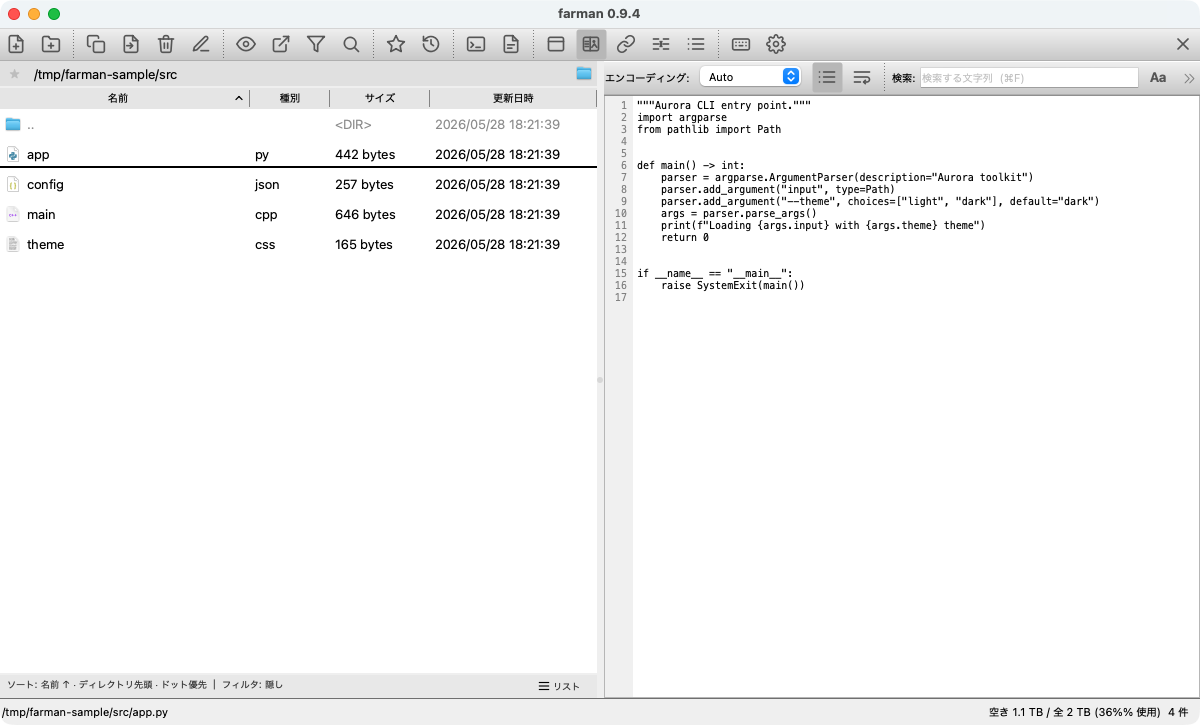This screenshot has height=725, width=1200.
Task: Sort by the 更新日時 column header
Action: pyautogui.click(x=513, y=98)
